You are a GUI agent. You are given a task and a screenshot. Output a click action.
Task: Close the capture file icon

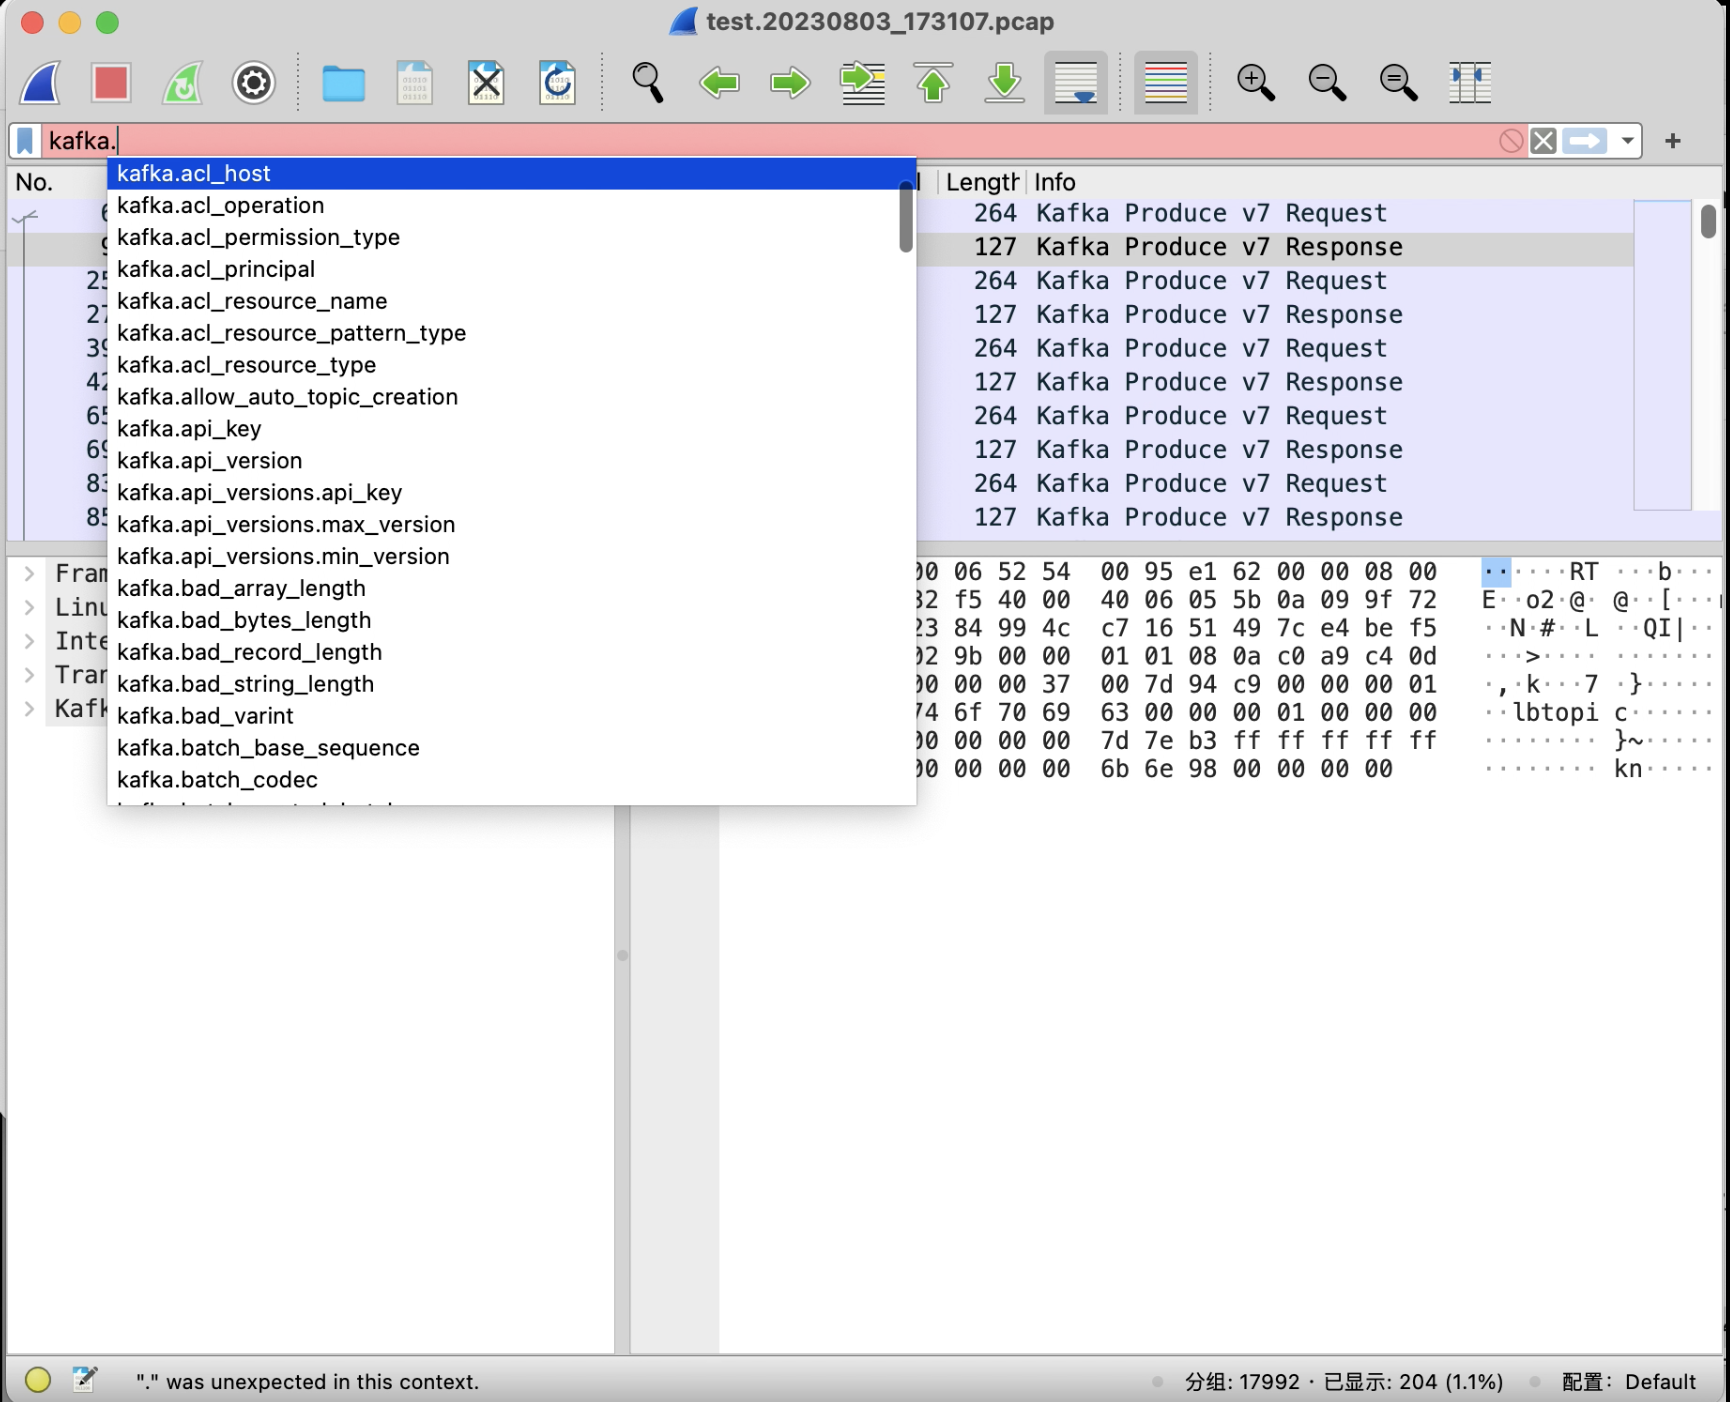(486, 83)
